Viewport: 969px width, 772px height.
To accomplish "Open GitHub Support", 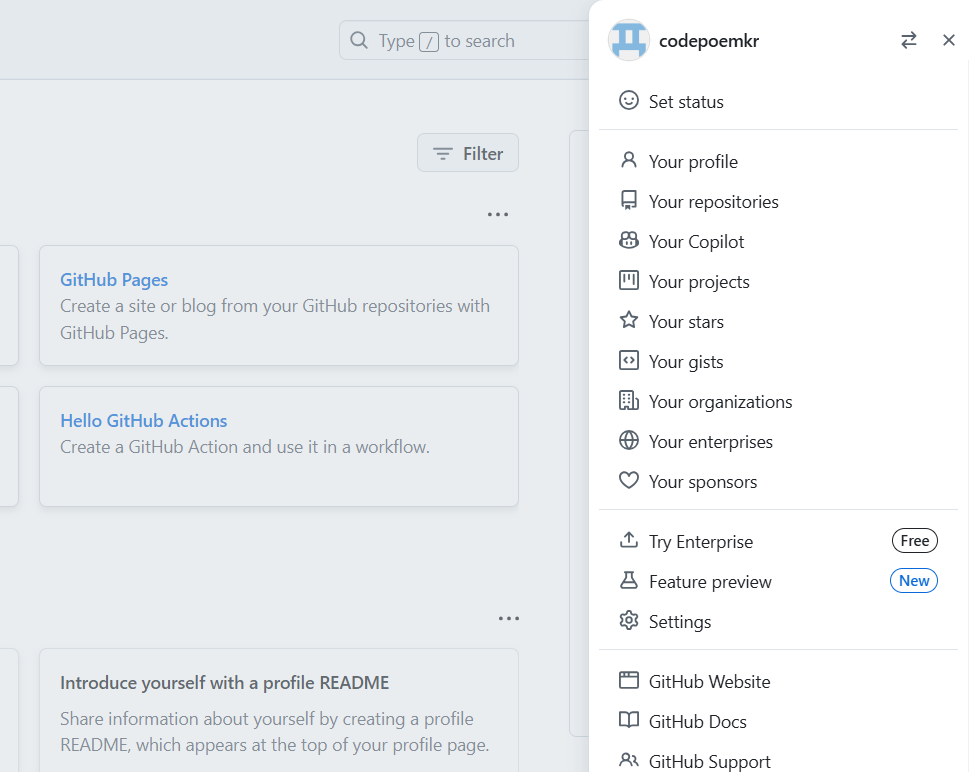I will coord(778,761).
